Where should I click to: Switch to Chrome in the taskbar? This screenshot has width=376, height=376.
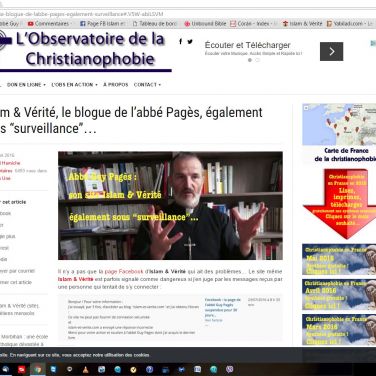pos(38,369)
